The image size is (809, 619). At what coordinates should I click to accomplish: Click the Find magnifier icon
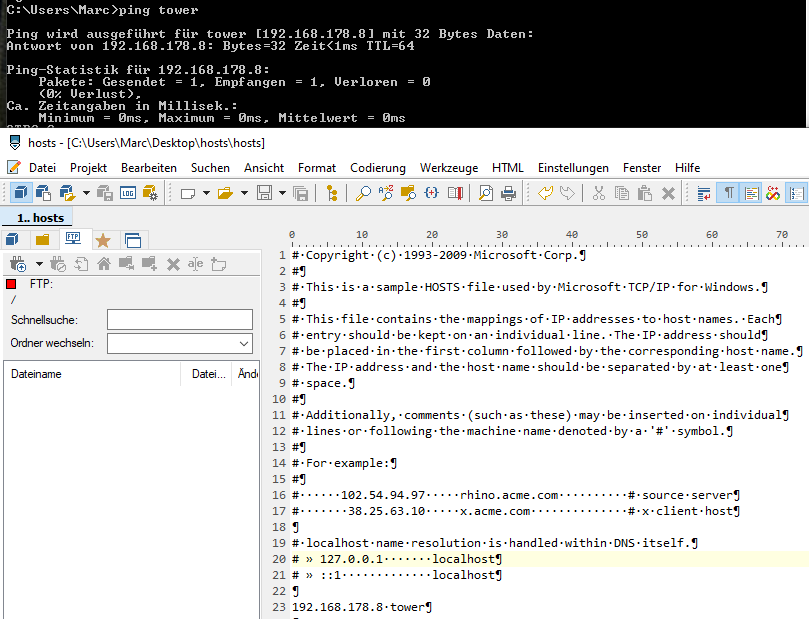(x=363, y=193)
